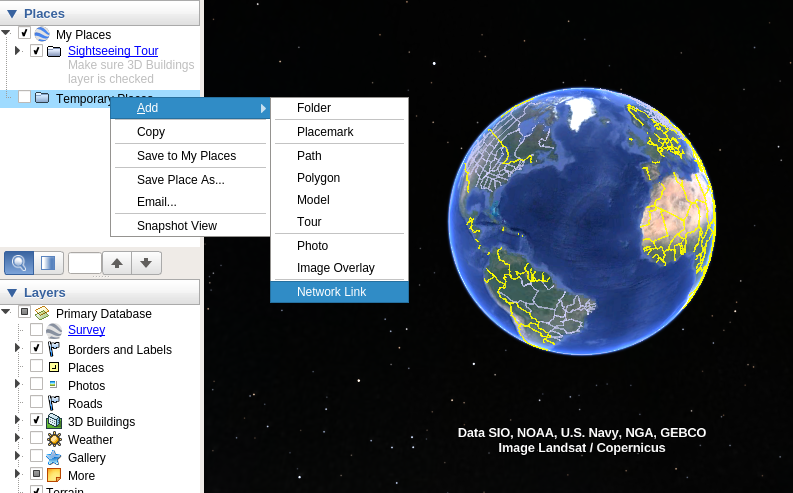This screenshot has width=793, height=493.
Task: Choose Save Place As... option
Action: tap(190, 180)
